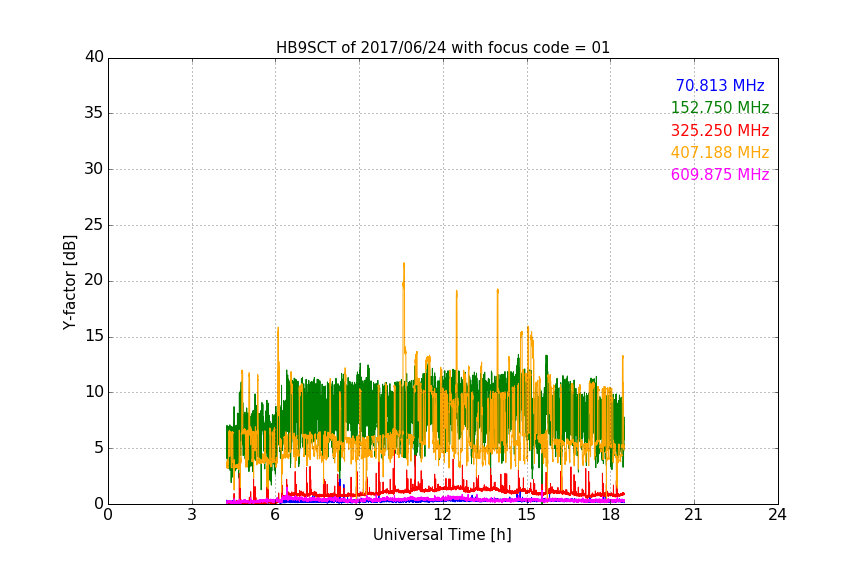This screenshot has height=576, width=864.
Task: Click the x-axis tick value 18
Action: (x=610, y=515)
